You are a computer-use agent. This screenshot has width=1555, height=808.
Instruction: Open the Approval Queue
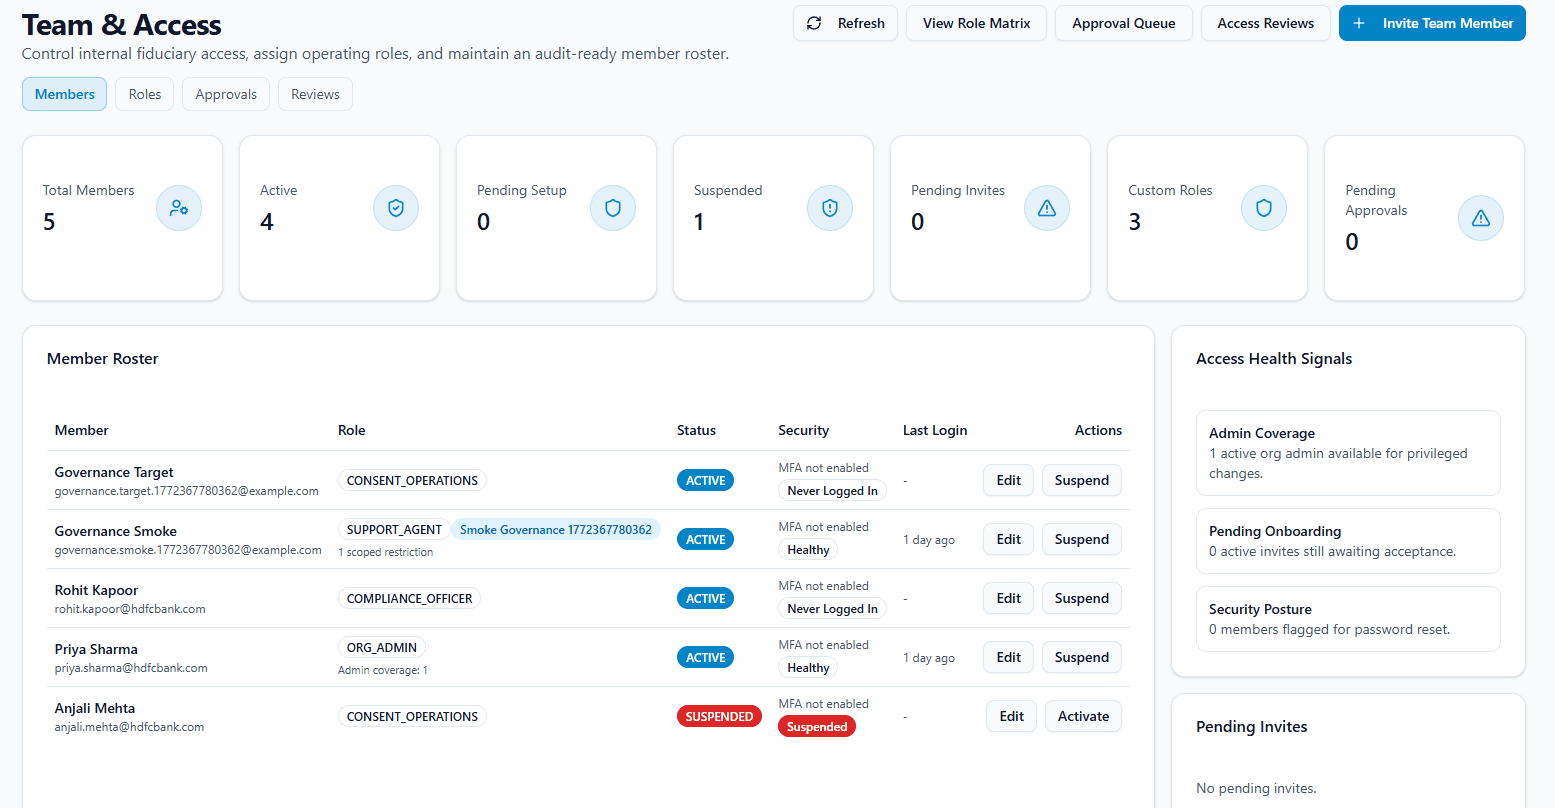[1123, 22]
